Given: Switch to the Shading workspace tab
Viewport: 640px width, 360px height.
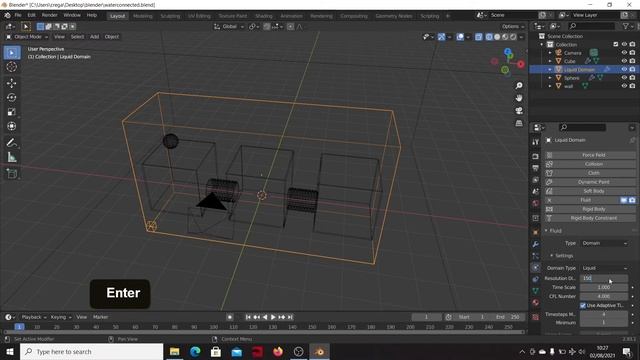Looking at the screenshot, I should pyautogui.click(x=264, y=16).
